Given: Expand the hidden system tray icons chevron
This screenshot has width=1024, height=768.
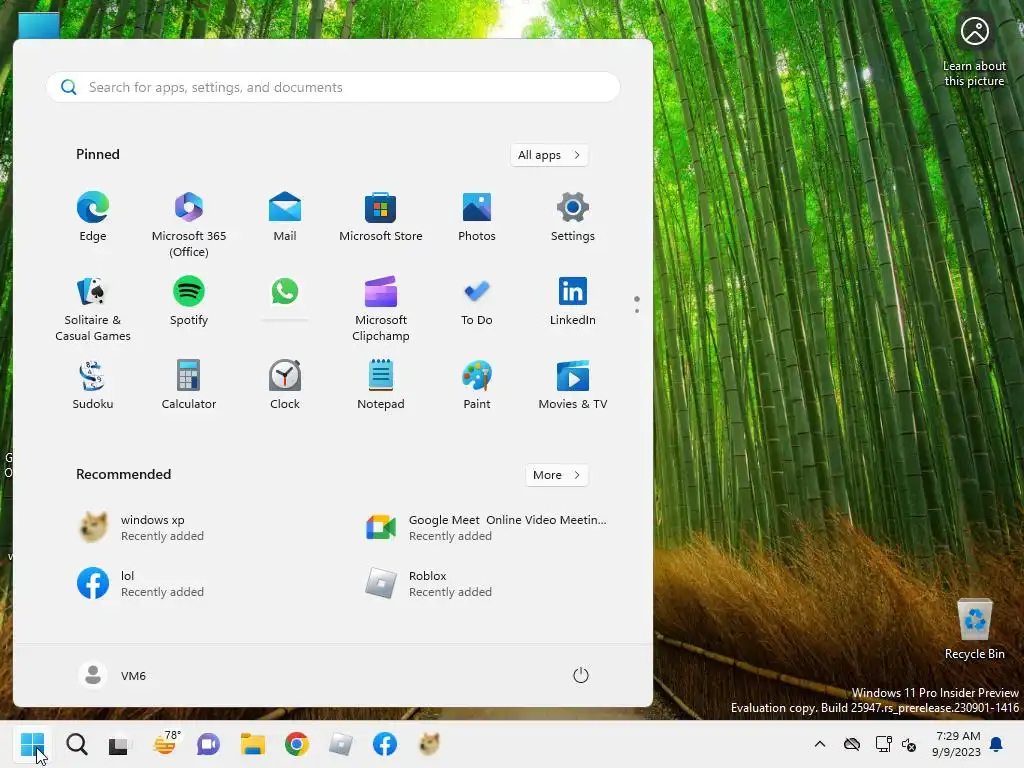Looking at the screenshot, I should click(x=820, y=744).
